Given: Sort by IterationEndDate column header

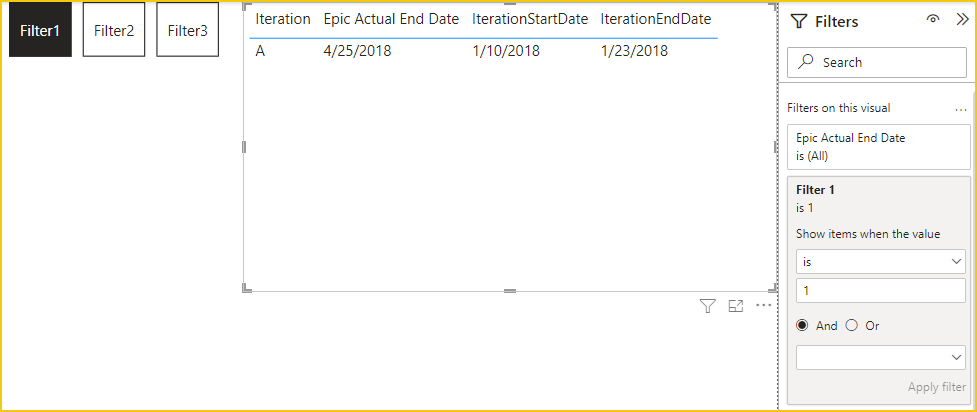Looking at the screenshot, I should tap(655, 19).
